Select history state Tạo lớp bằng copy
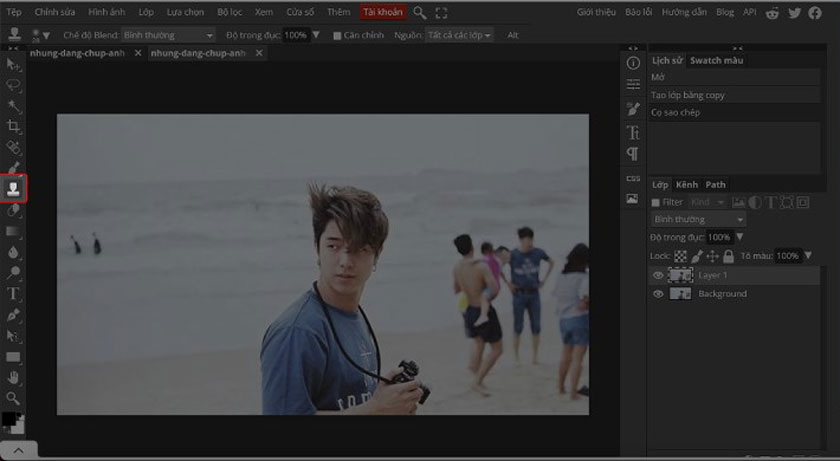The width and height of the screenshot is (840, 461). click(x=734, y=95)
